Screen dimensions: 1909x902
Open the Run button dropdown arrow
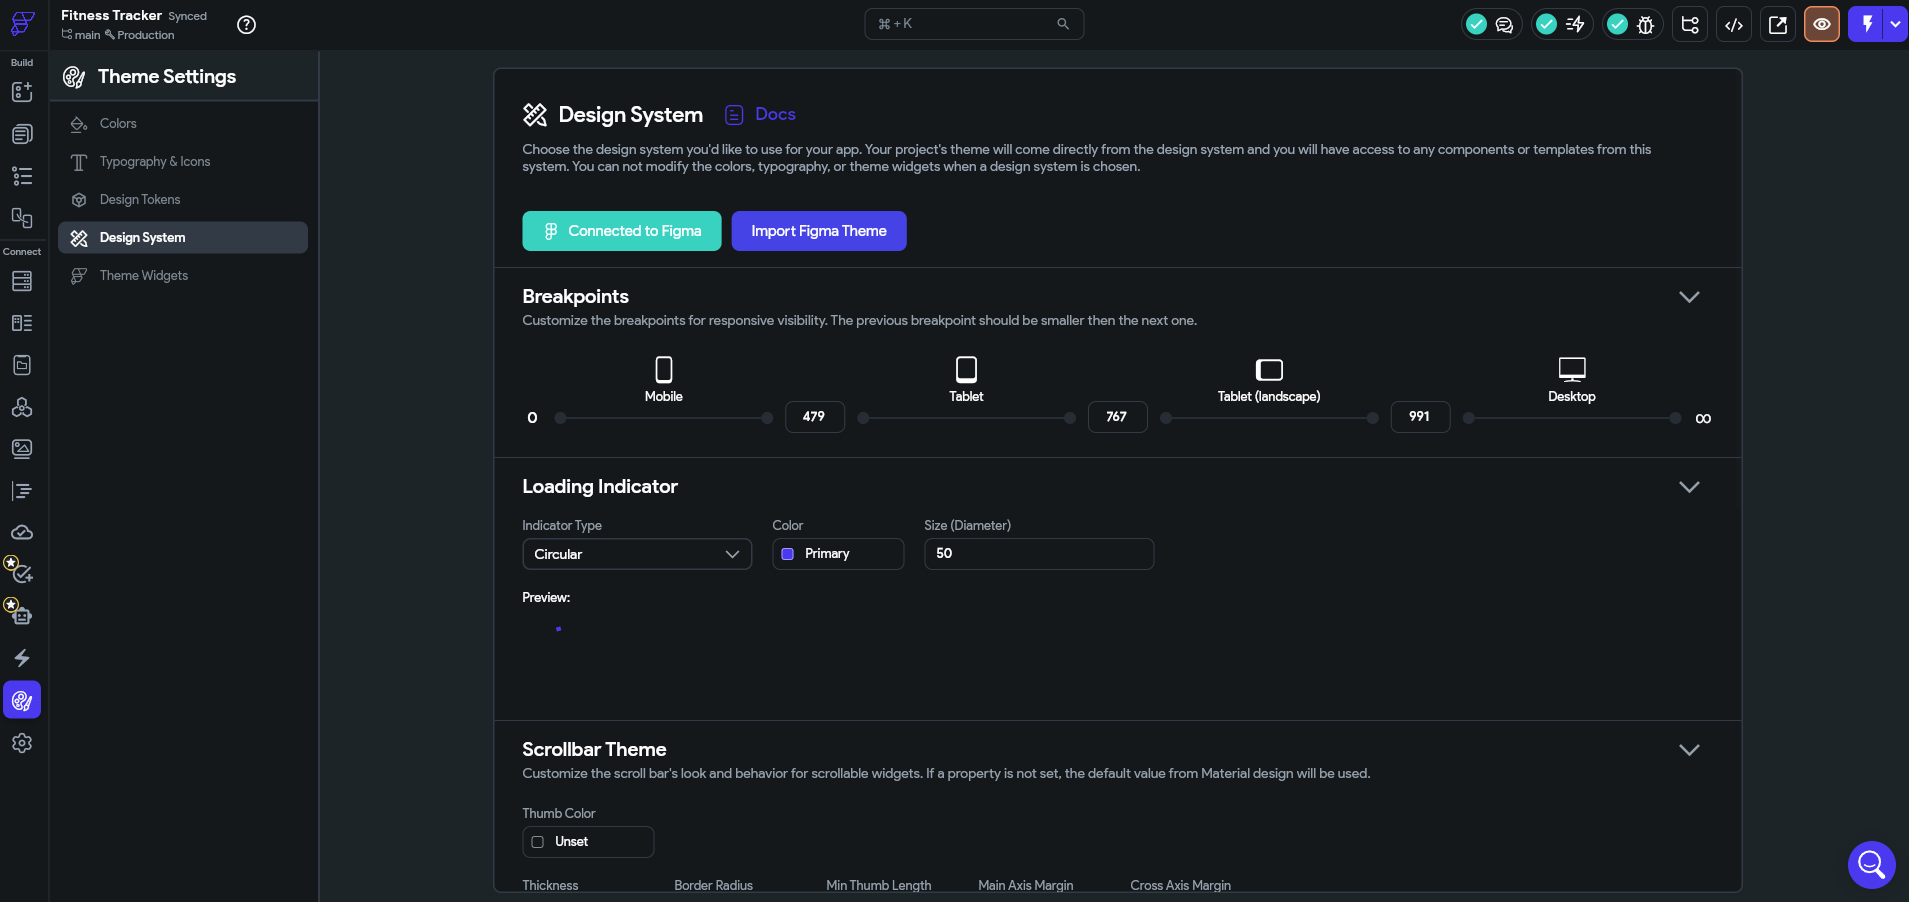coord(1896,24)
